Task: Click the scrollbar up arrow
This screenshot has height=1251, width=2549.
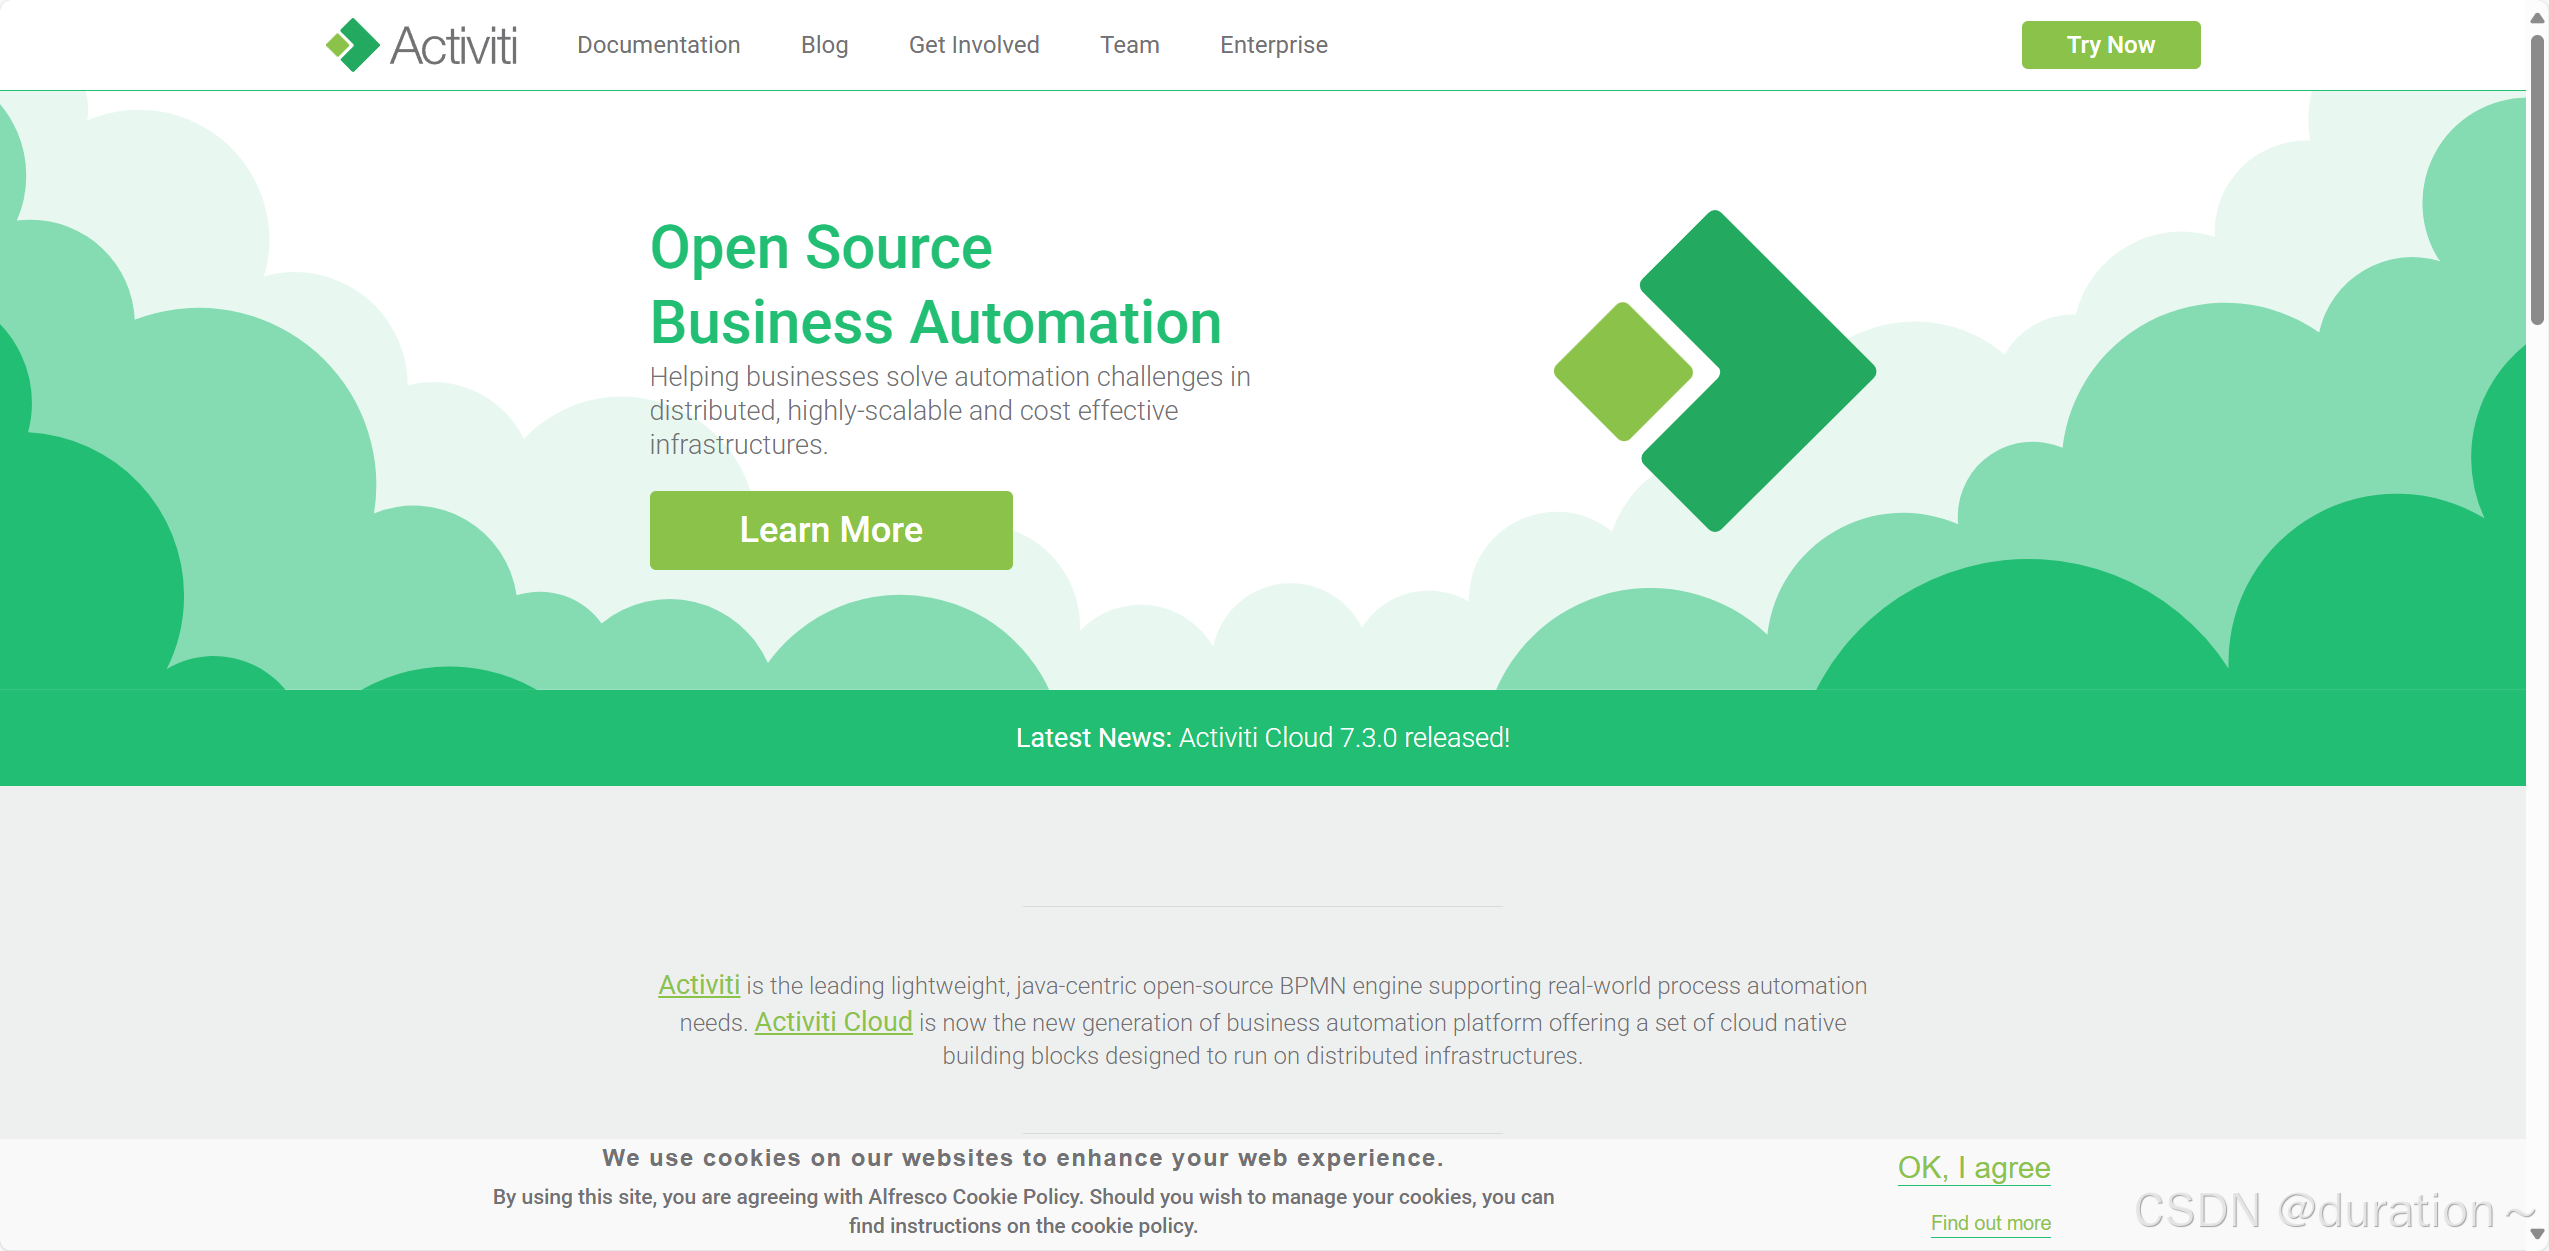Action: click(2537, 17)
